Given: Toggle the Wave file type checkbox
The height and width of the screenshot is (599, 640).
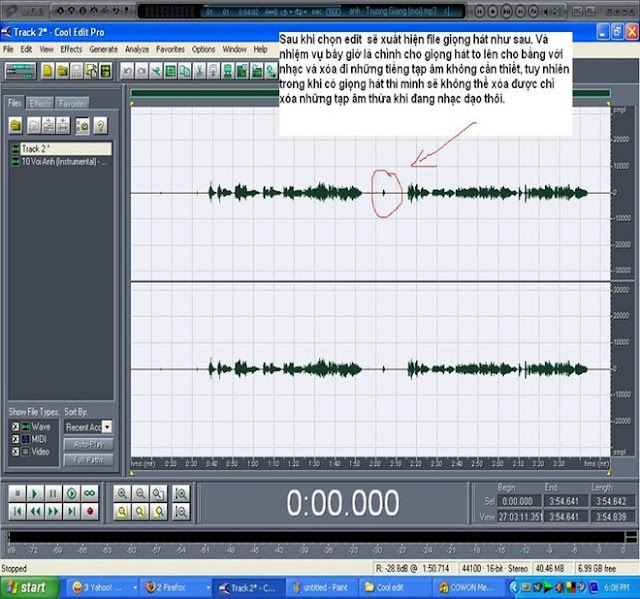Looking at the screenshot, I should click(x=15, y=427).
